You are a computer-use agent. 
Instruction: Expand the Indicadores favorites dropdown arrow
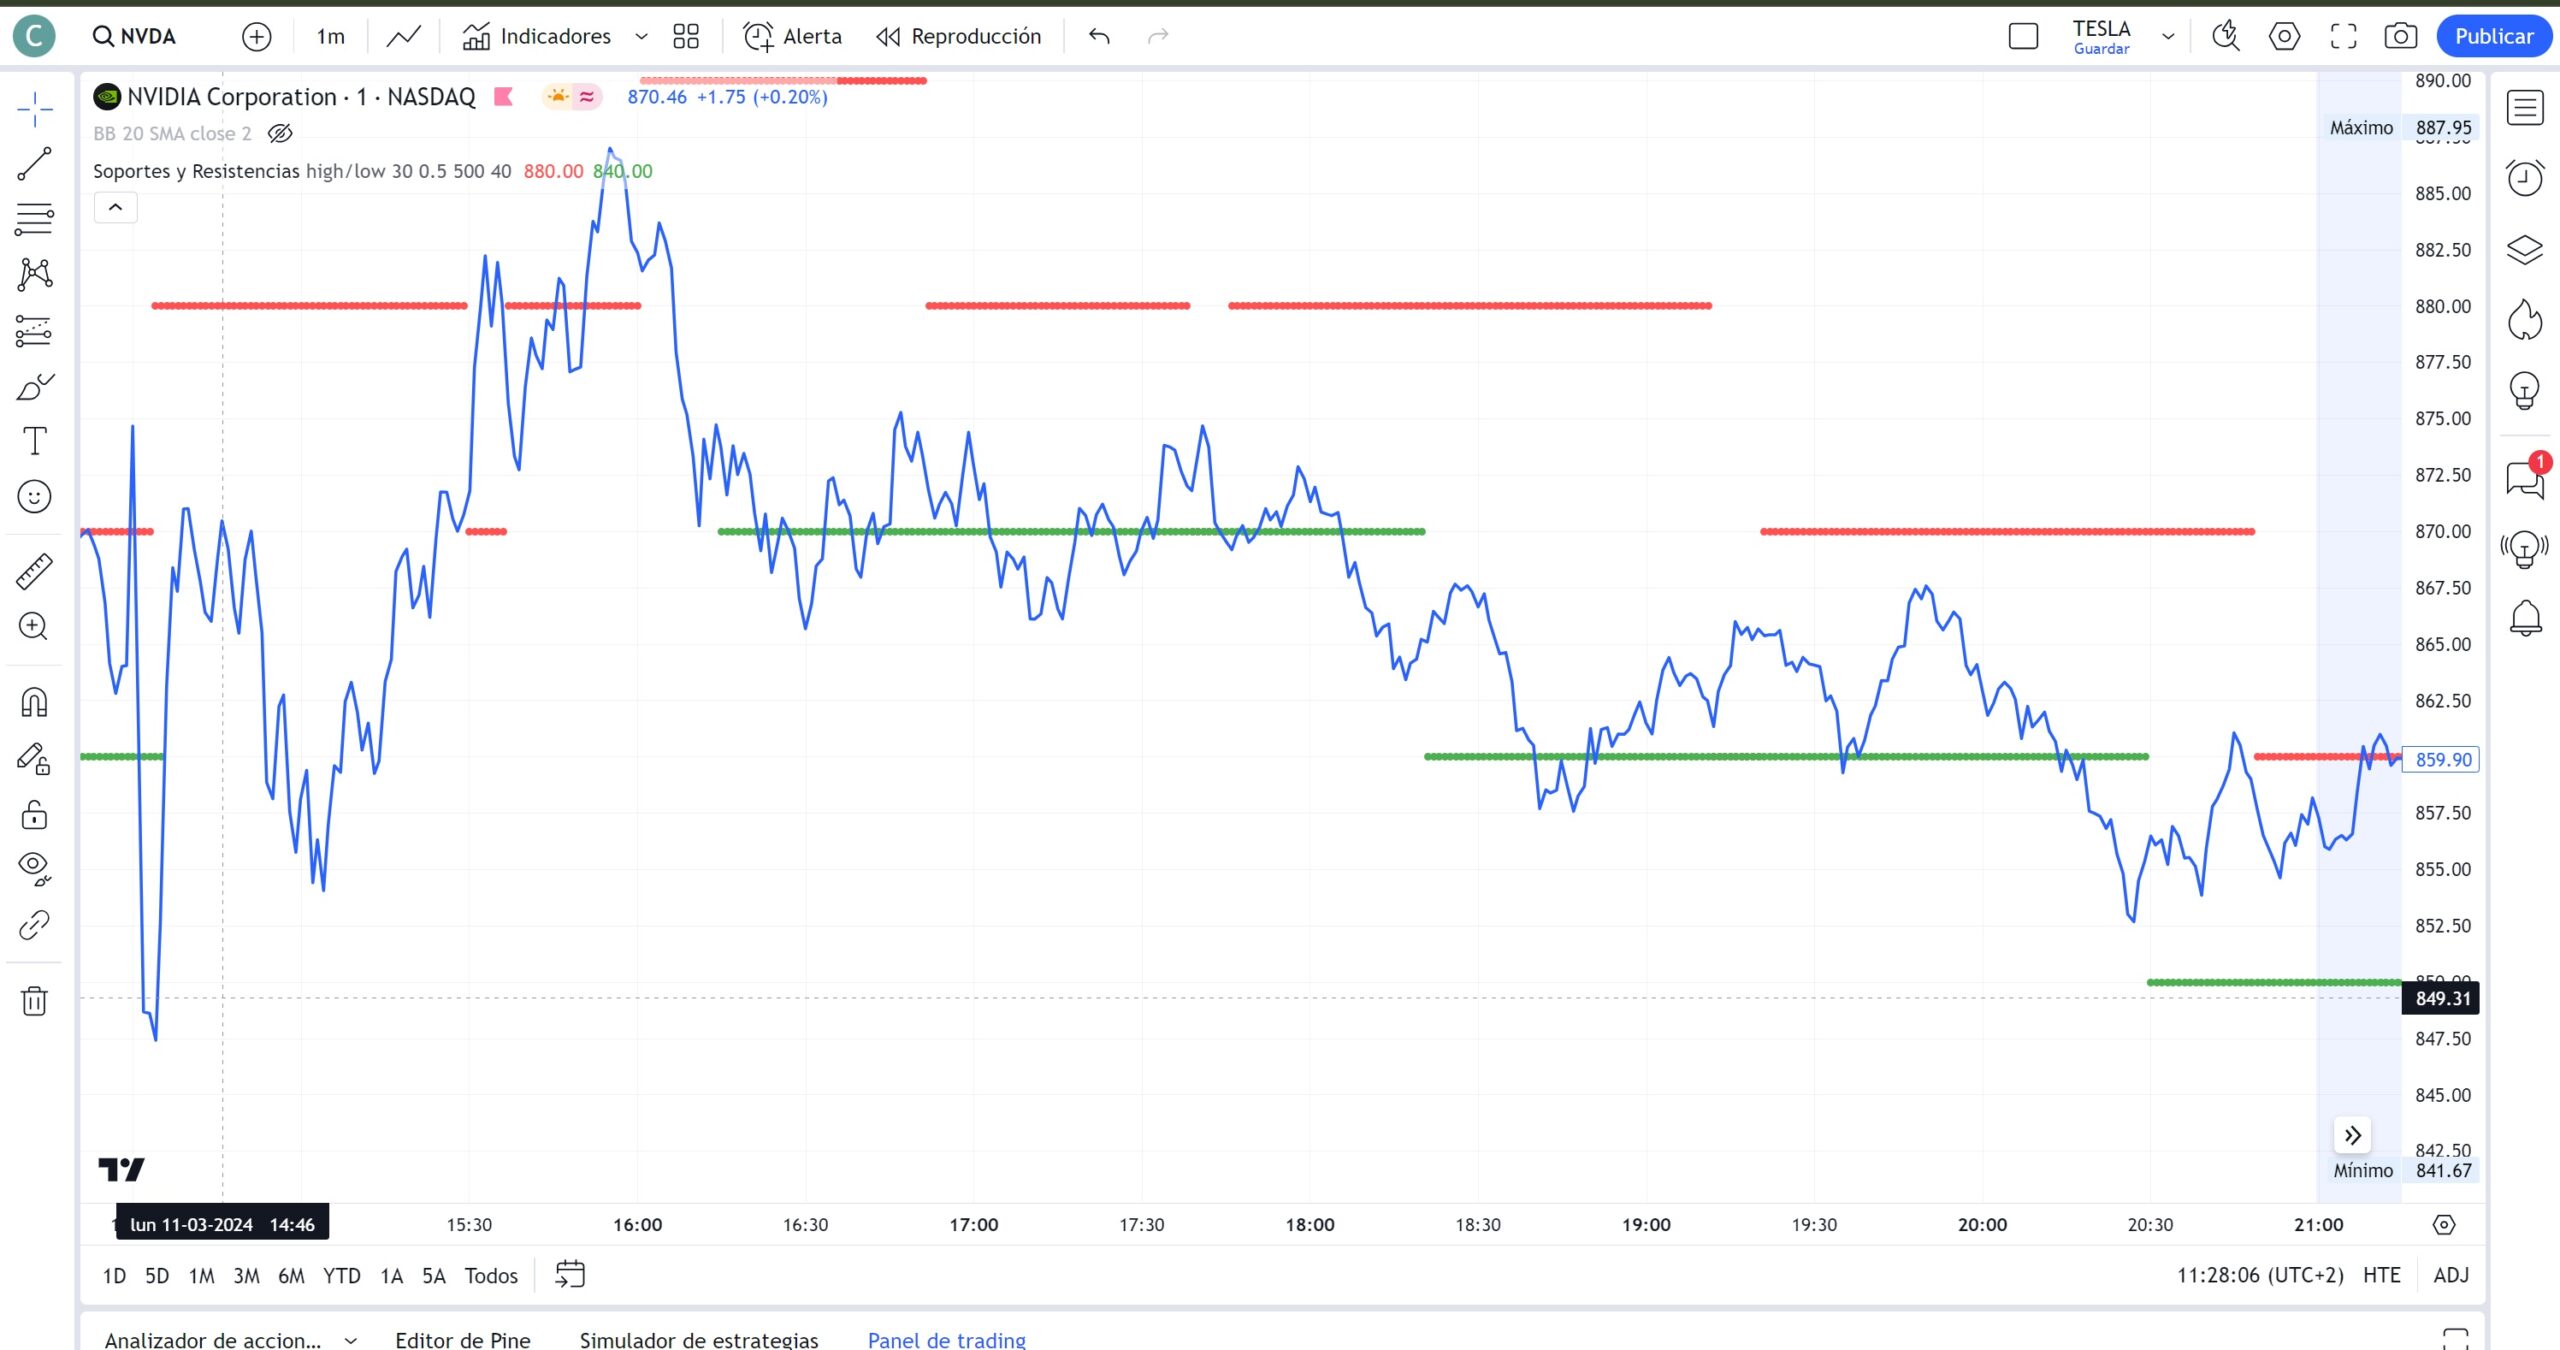click(x=641, y=36)
